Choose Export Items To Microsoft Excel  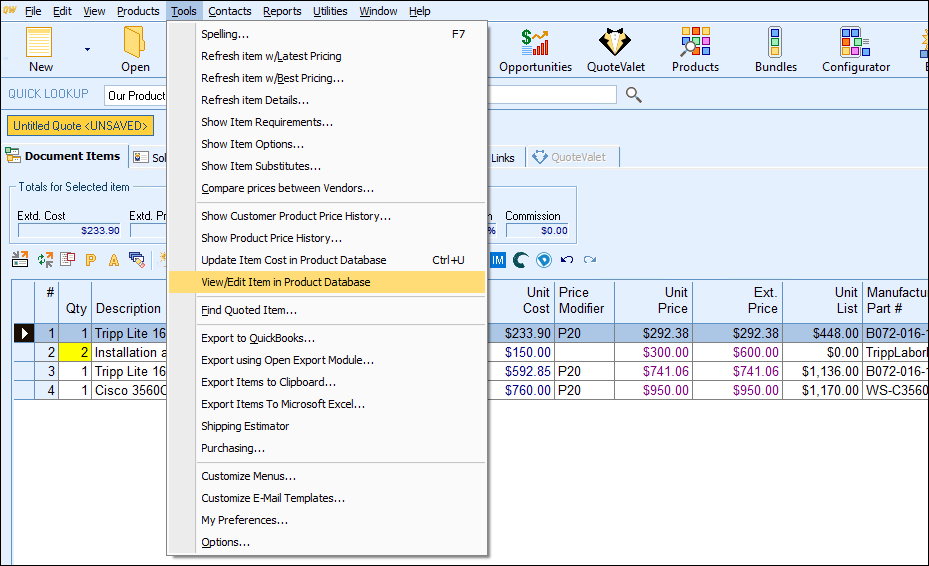click(283, 404)
